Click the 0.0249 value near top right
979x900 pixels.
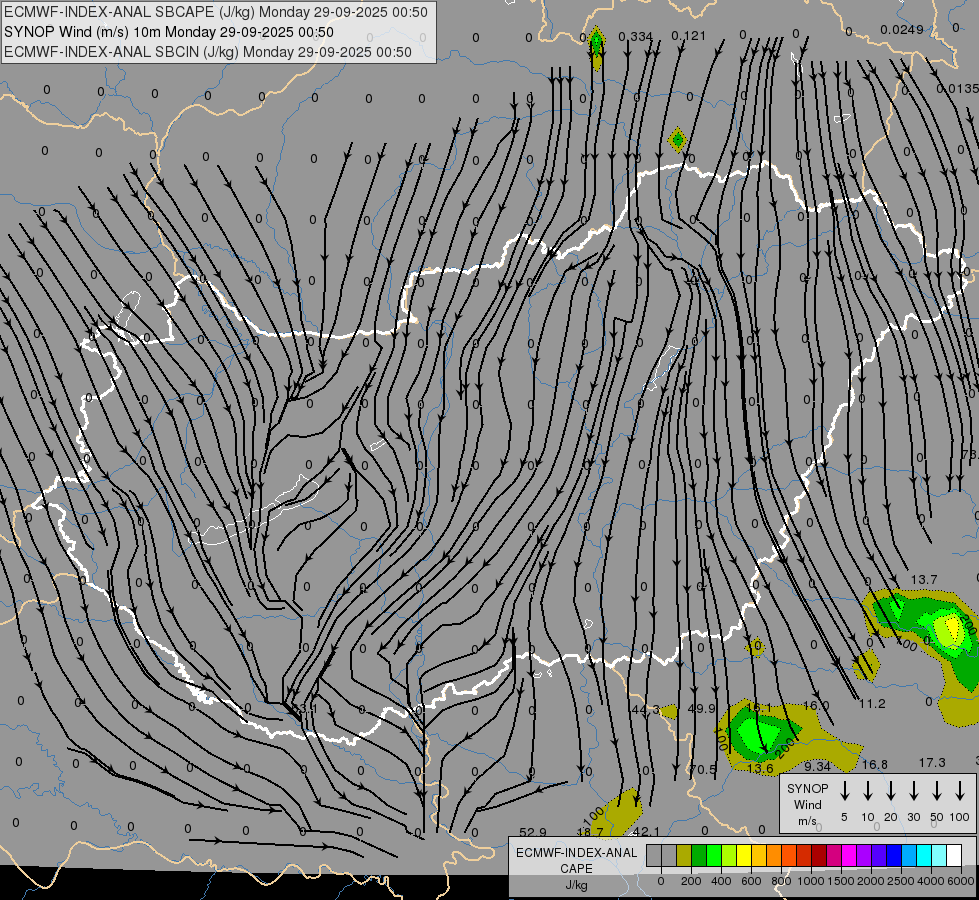pos(902,29)
